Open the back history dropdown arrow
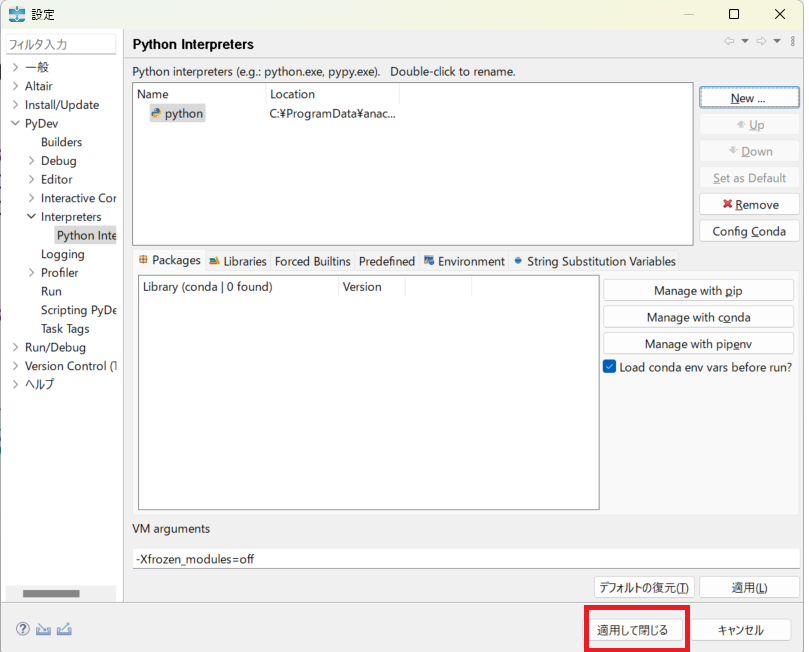 745,41
